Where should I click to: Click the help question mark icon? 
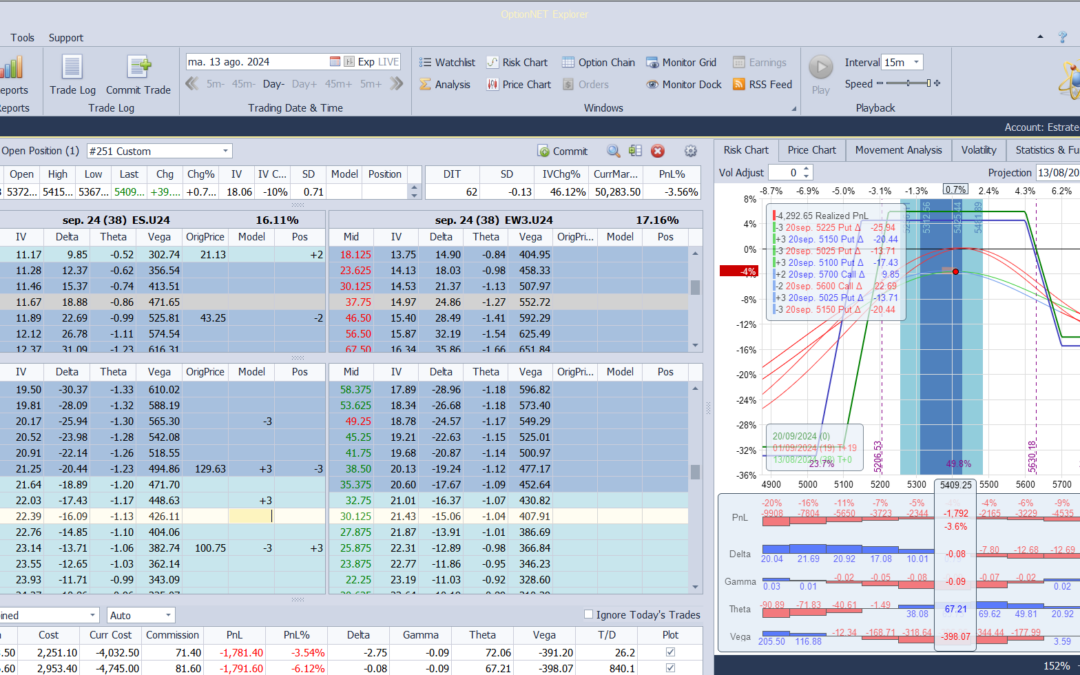(x=1063, y=37)
